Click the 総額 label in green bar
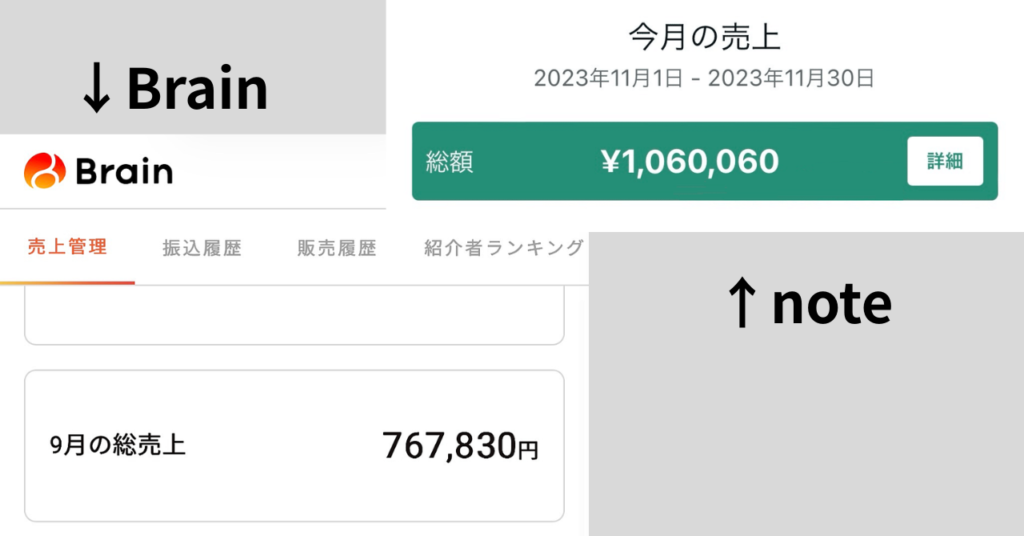The width and height of the screenshot is (1024, 536). [x=449, y=162]
